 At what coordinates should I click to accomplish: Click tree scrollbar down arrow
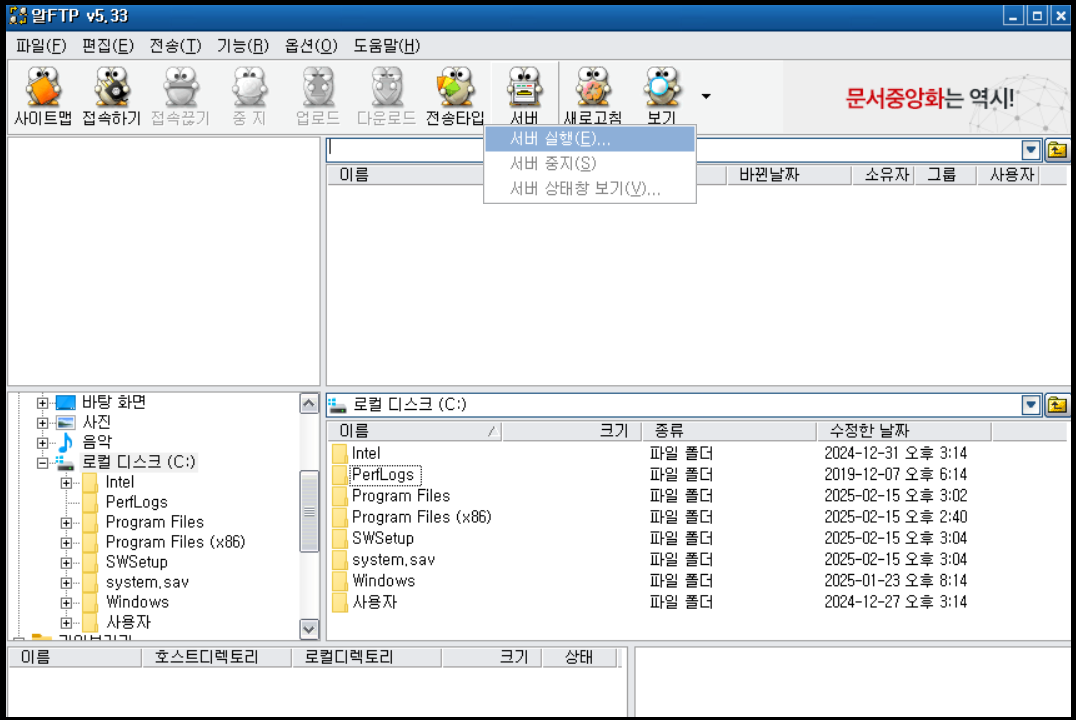(309, 629)
